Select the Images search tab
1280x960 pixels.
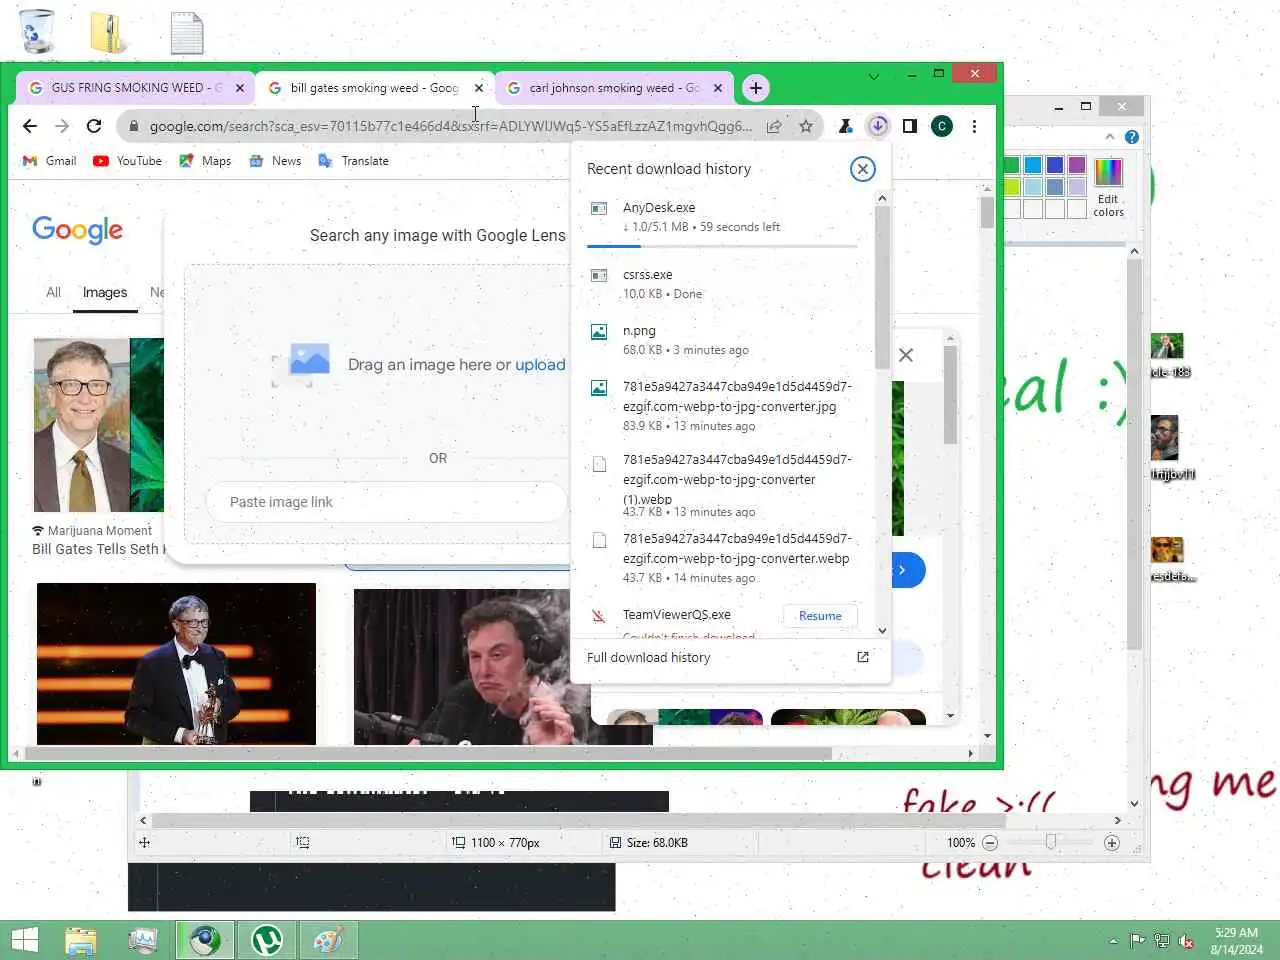(105, 292)
